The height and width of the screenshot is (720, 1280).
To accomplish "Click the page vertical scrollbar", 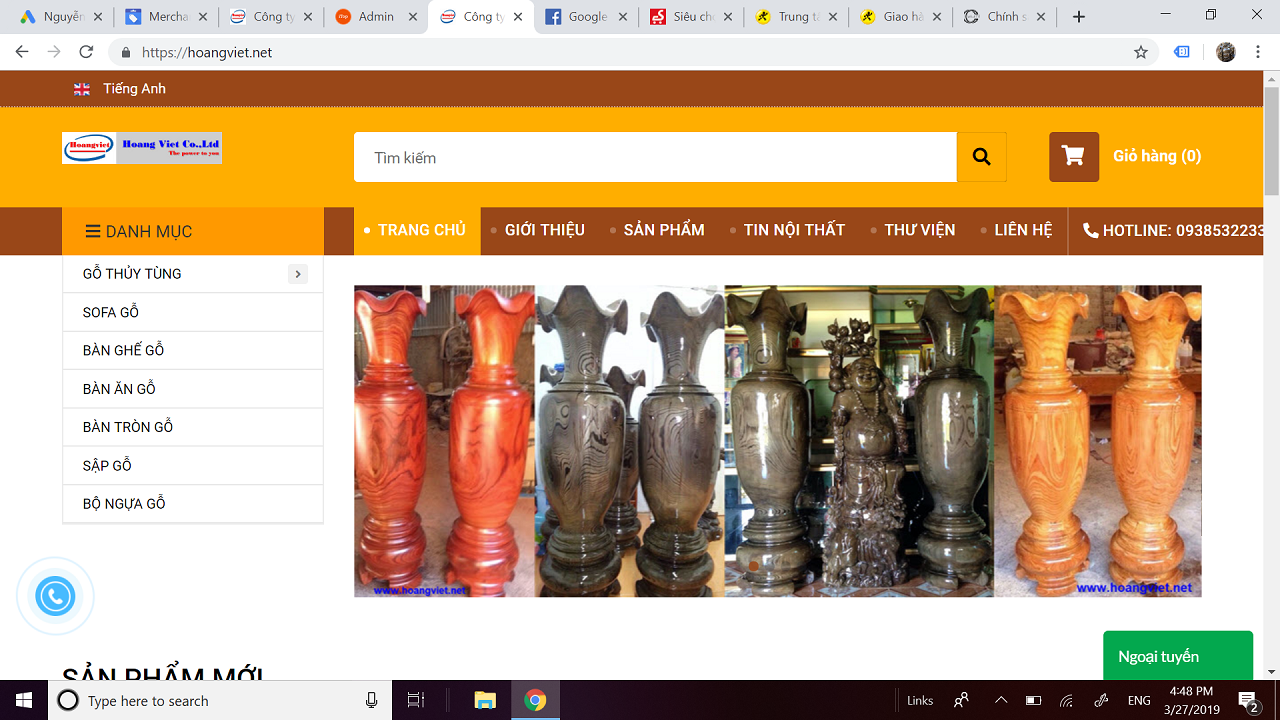I will [1271, 140].
